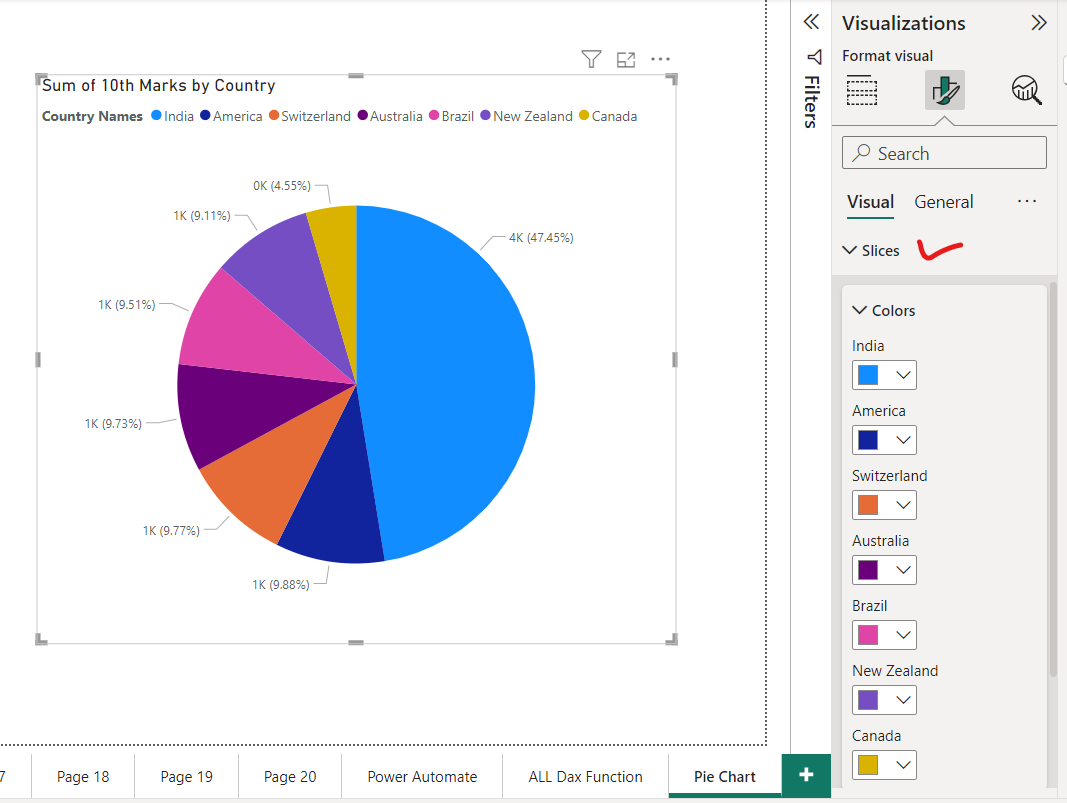
Task: Open the Analytics pane magnifying glass icon
Action: (1025, 89)
